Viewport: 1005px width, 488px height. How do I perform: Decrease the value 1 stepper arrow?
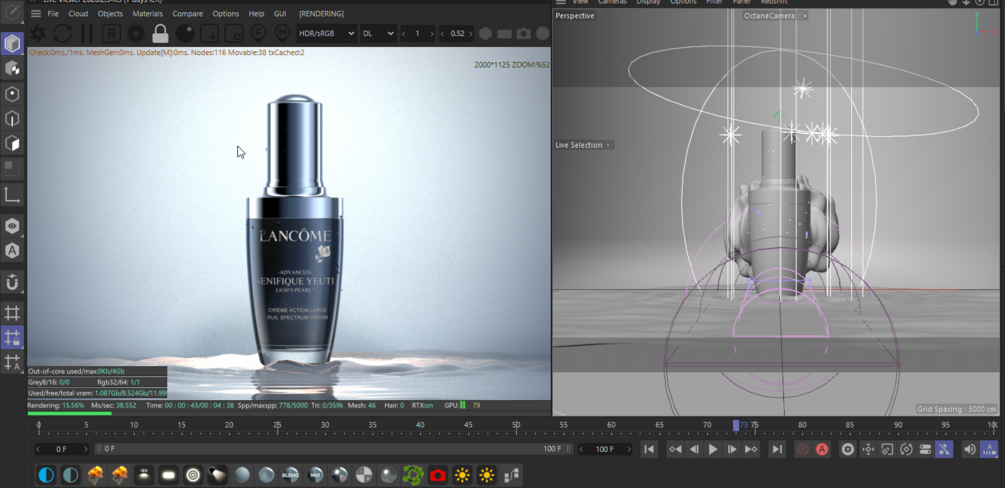point(404,33)
